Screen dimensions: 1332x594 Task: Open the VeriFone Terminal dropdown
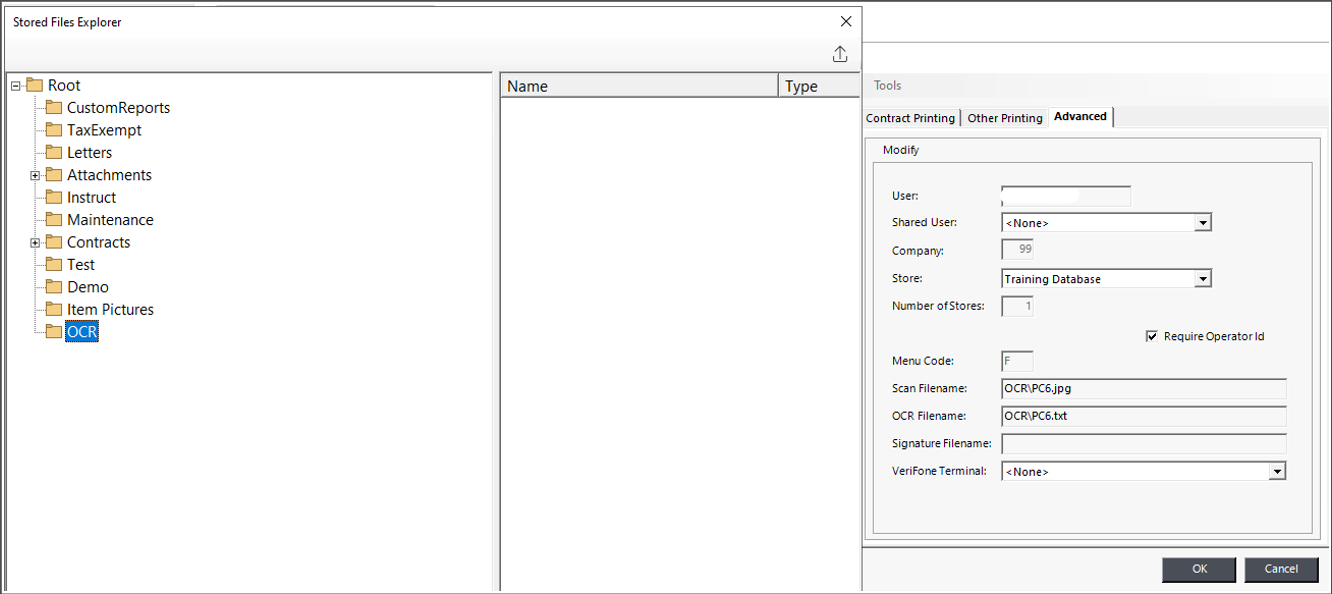click(x=1276, y=471)
